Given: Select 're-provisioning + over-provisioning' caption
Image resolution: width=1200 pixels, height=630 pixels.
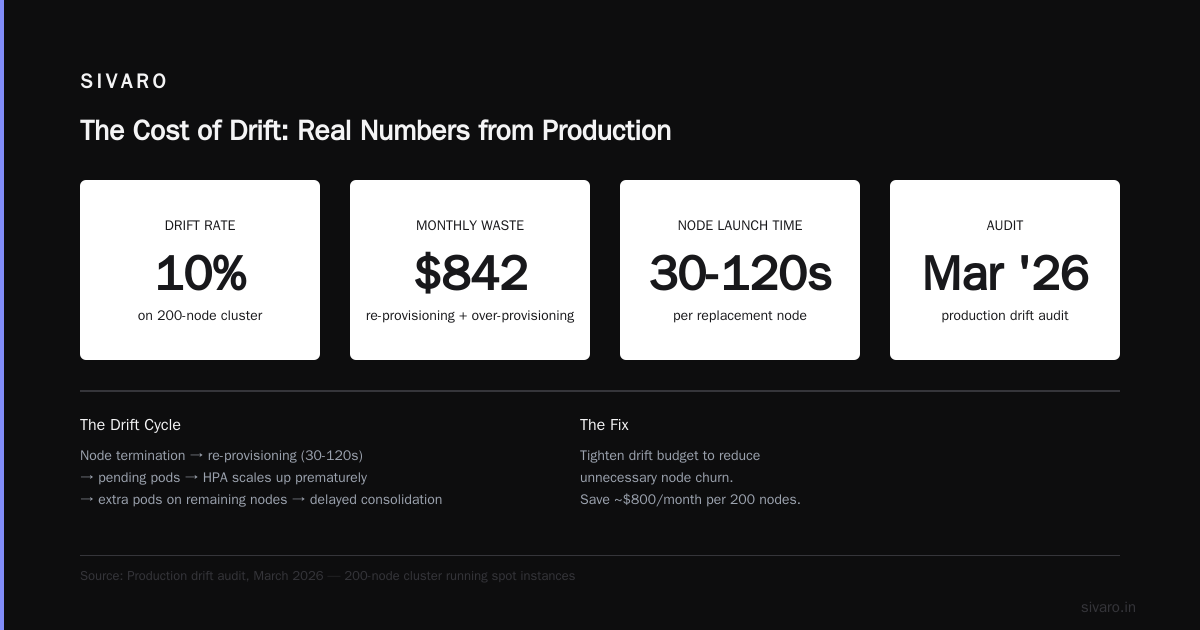Looking at the screenshot, I should [x=470, y=316].
